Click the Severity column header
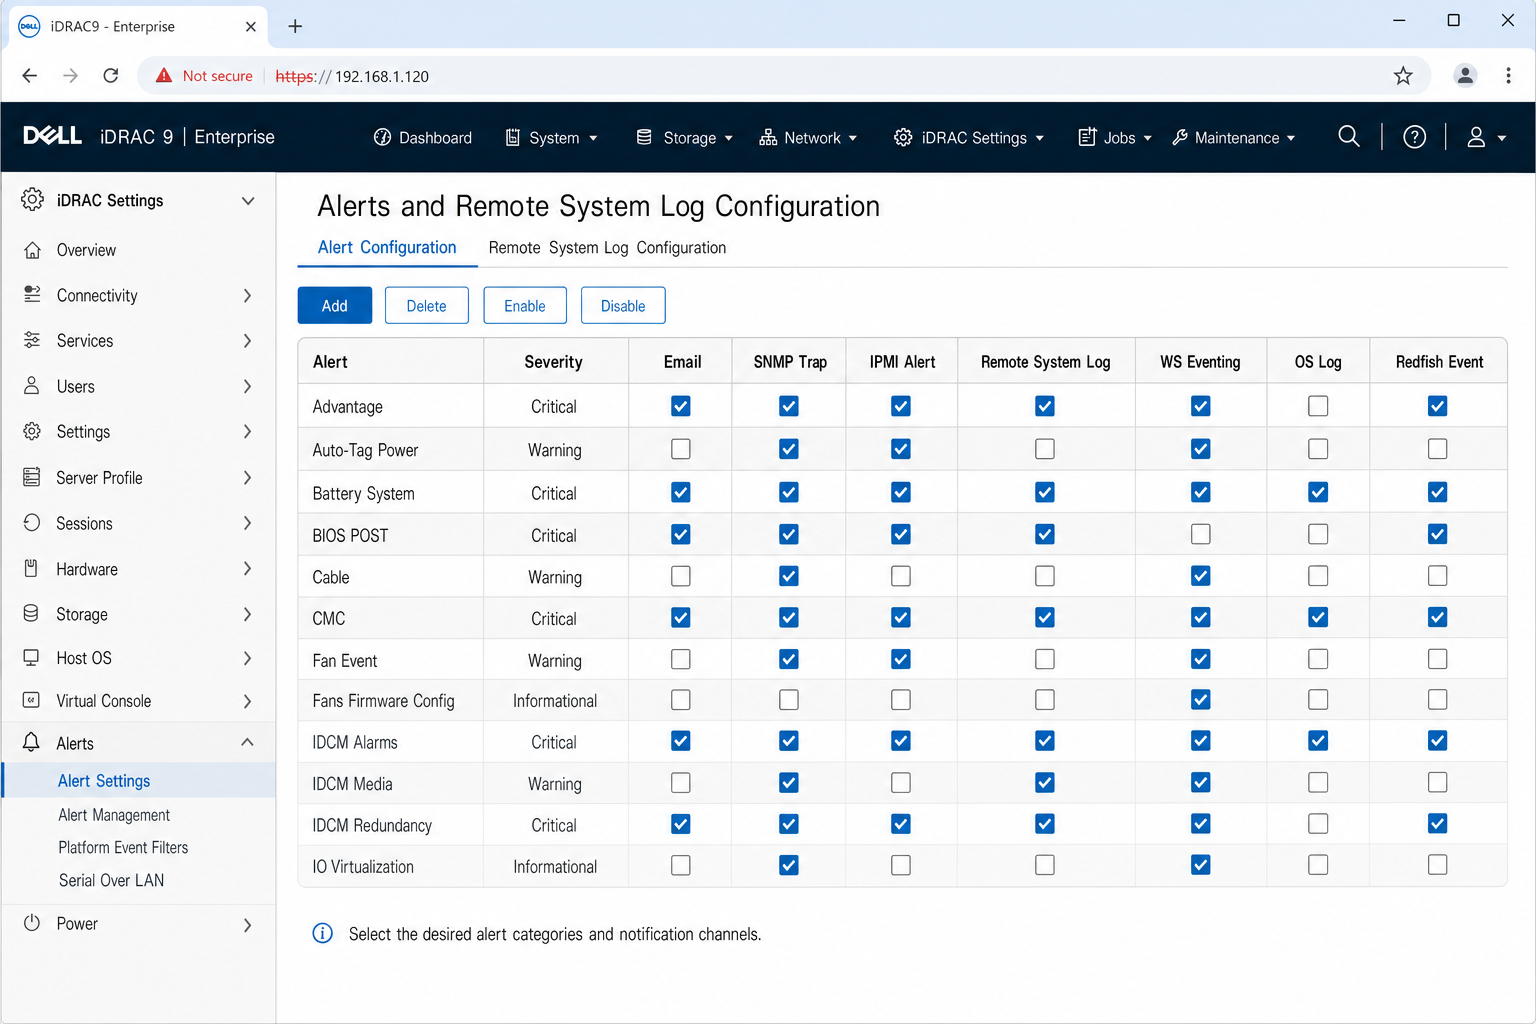The image size is (1536, 1024). pyautogui.click(x=553, y=362)
